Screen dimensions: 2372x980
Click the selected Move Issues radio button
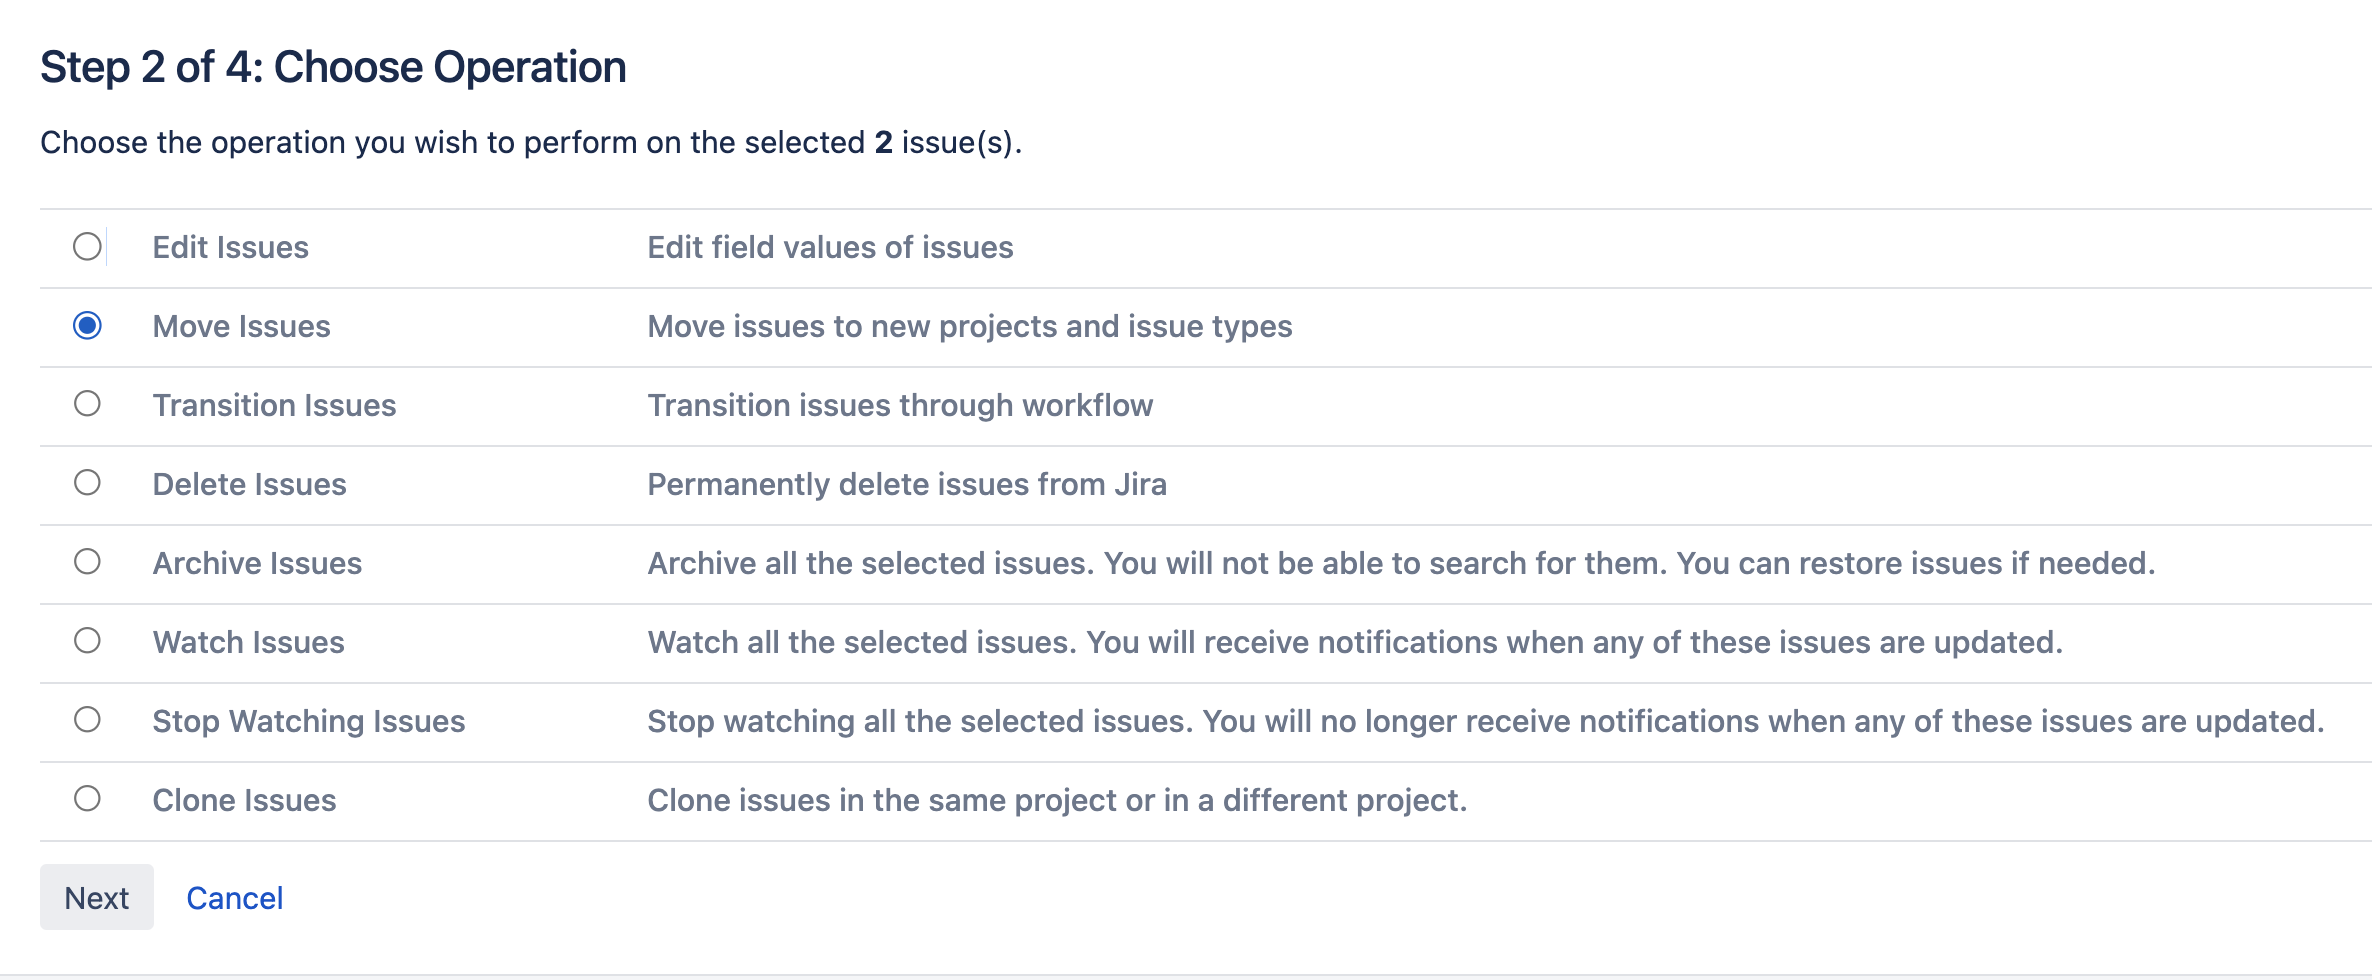87,326
